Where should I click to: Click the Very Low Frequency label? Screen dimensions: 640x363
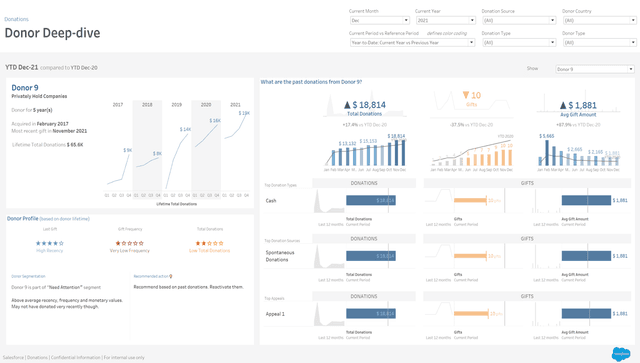pos(129,251)
